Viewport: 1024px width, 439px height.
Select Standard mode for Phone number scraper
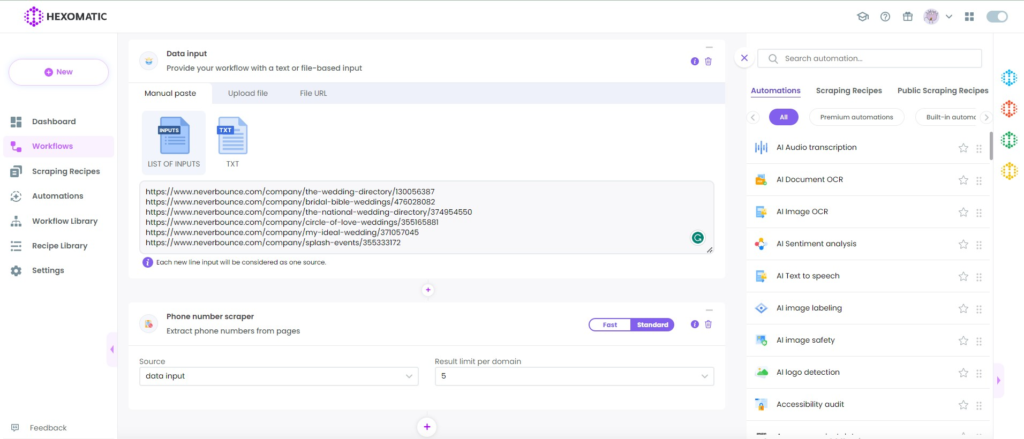(652, 325)
